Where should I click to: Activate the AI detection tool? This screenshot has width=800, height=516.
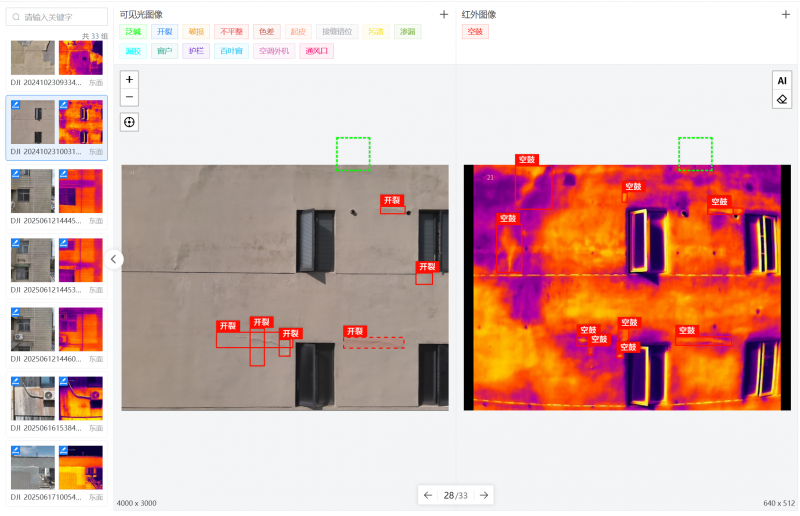pyautogui.click(x=782, y=80)
